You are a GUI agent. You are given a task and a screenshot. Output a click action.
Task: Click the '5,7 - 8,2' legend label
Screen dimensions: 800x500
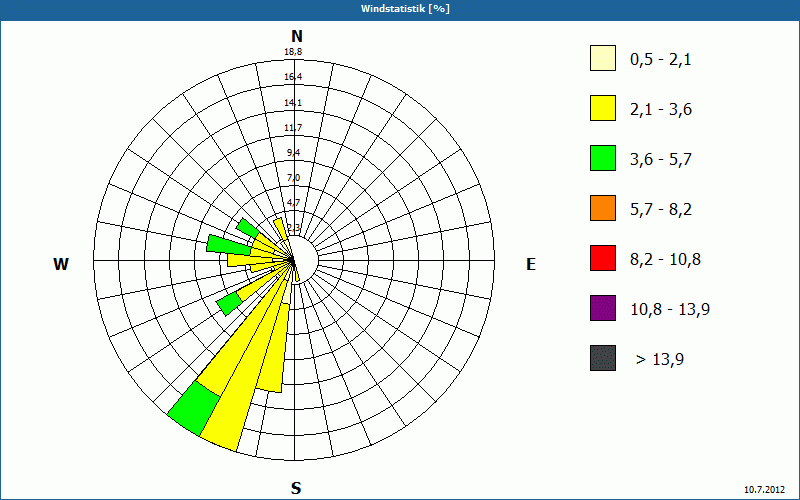(661, 210)
